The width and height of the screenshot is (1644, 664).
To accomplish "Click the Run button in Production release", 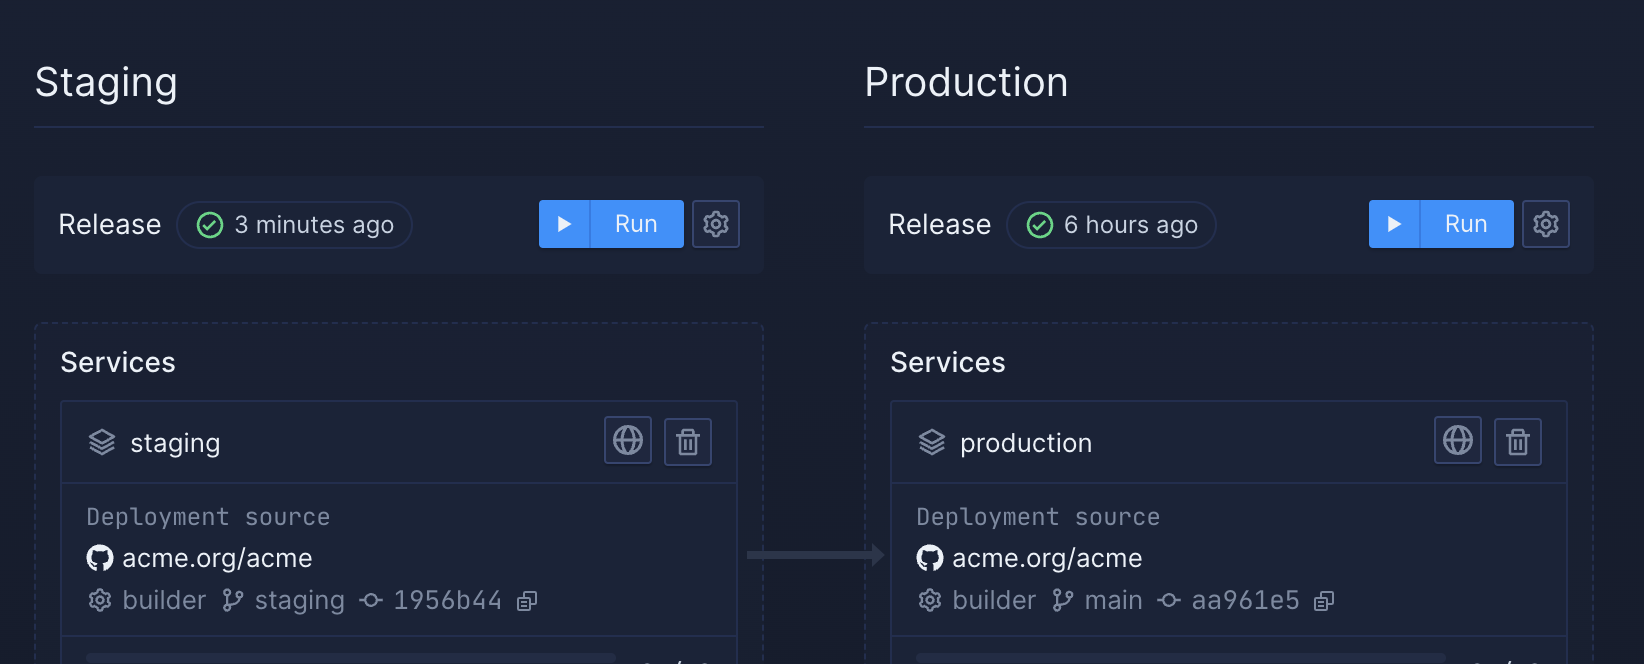I will click(x=1441, y=224).
